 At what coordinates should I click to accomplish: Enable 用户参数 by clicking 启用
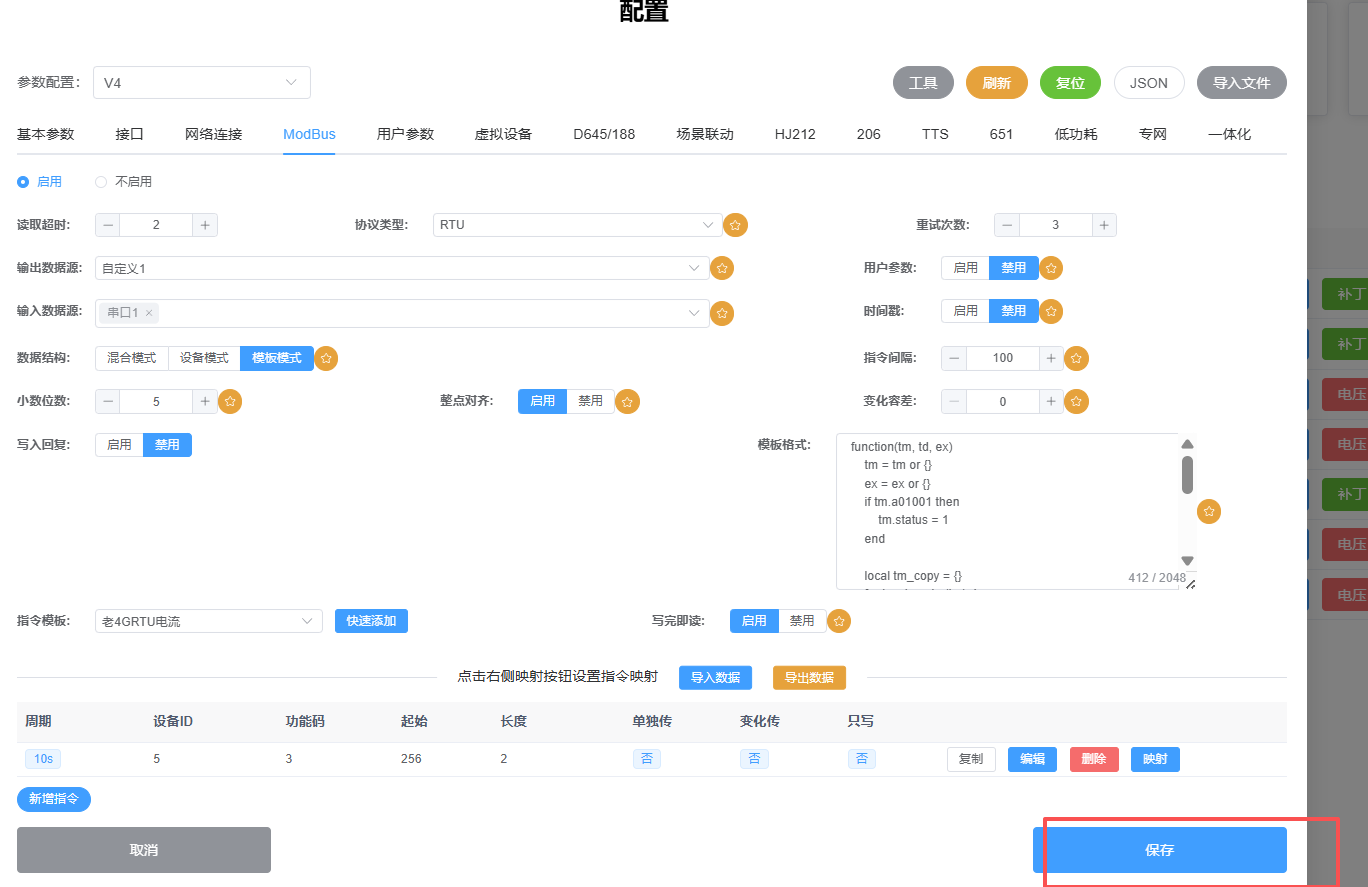(x=965, y=268)
